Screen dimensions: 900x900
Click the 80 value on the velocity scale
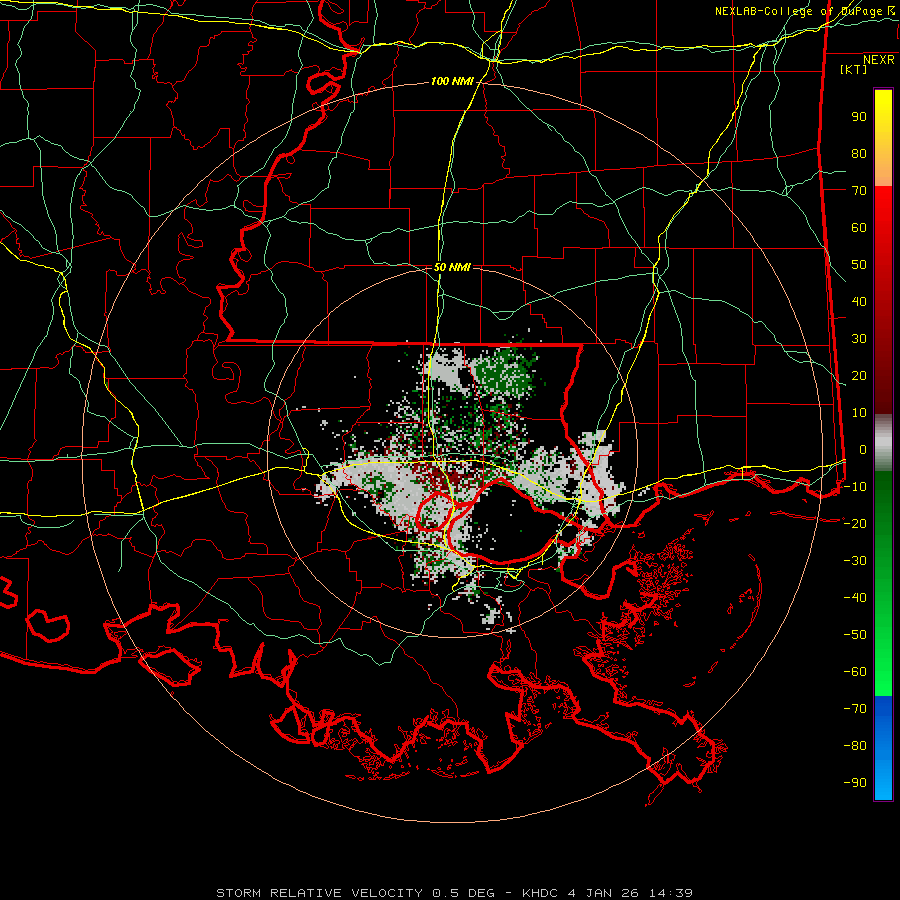[x=859, y=154]
